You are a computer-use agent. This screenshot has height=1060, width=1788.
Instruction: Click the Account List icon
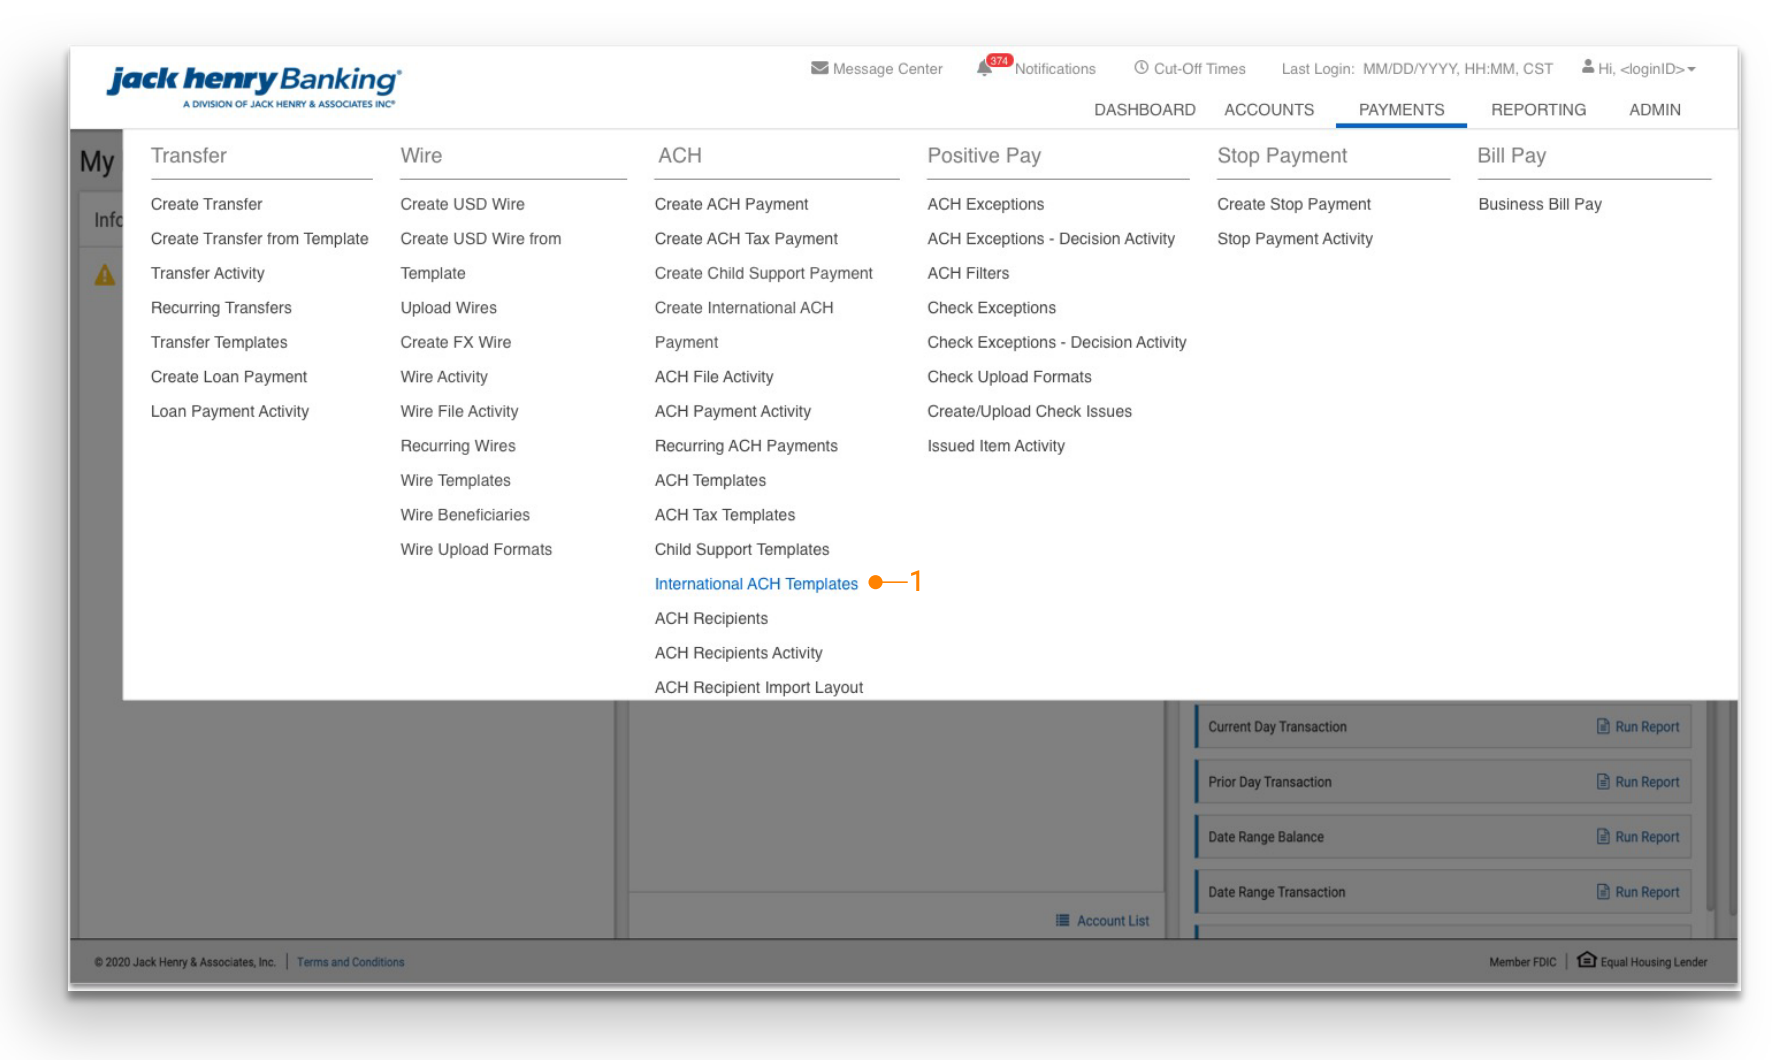1062,920
